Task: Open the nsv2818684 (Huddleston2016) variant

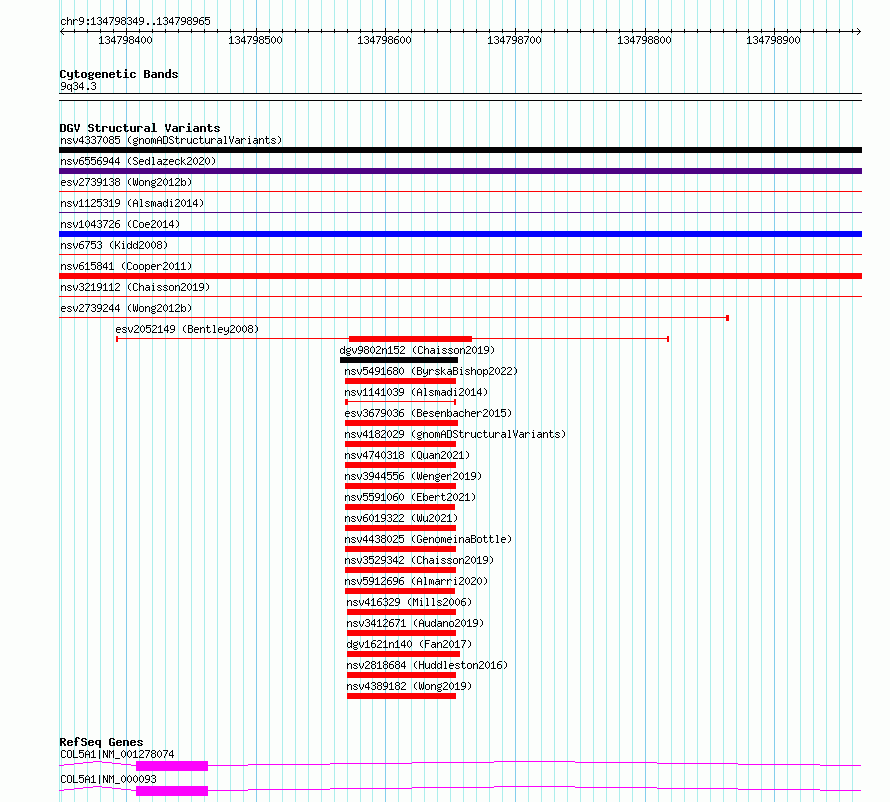Action: point(427,665)
